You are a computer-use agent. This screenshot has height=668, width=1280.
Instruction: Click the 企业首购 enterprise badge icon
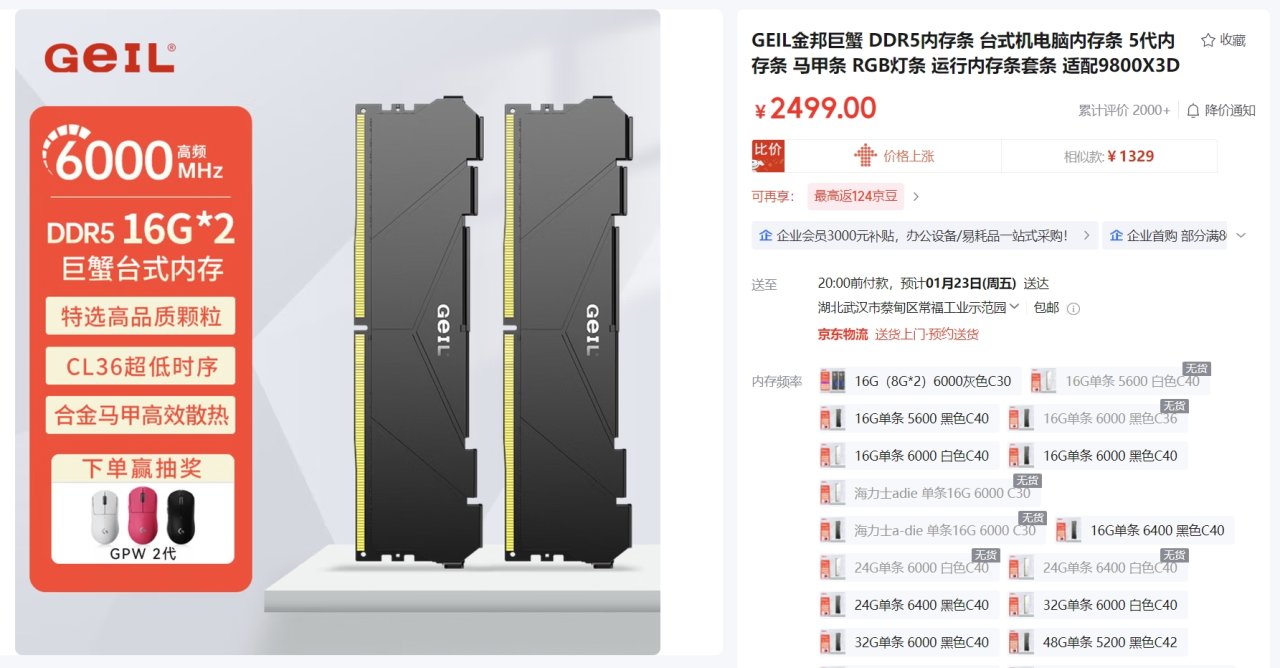click(x=1116, y=236)
